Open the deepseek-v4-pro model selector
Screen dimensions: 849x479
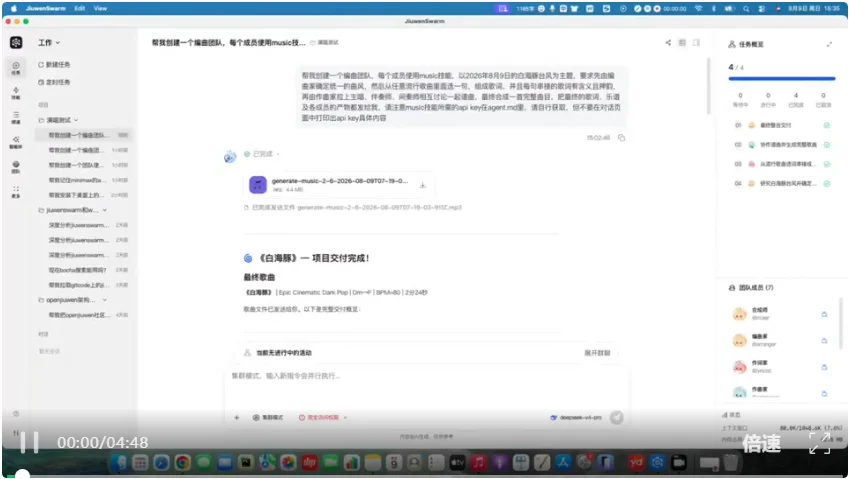tap(576, 417)
